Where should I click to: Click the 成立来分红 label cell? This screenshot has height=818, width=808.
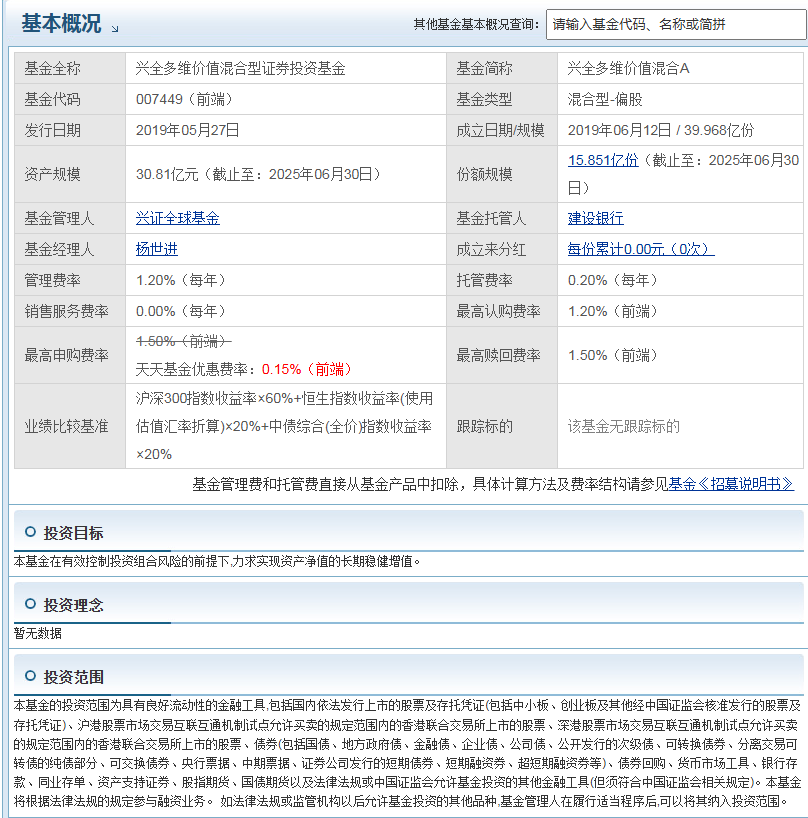pyautogui.click(x=502, y=249)
